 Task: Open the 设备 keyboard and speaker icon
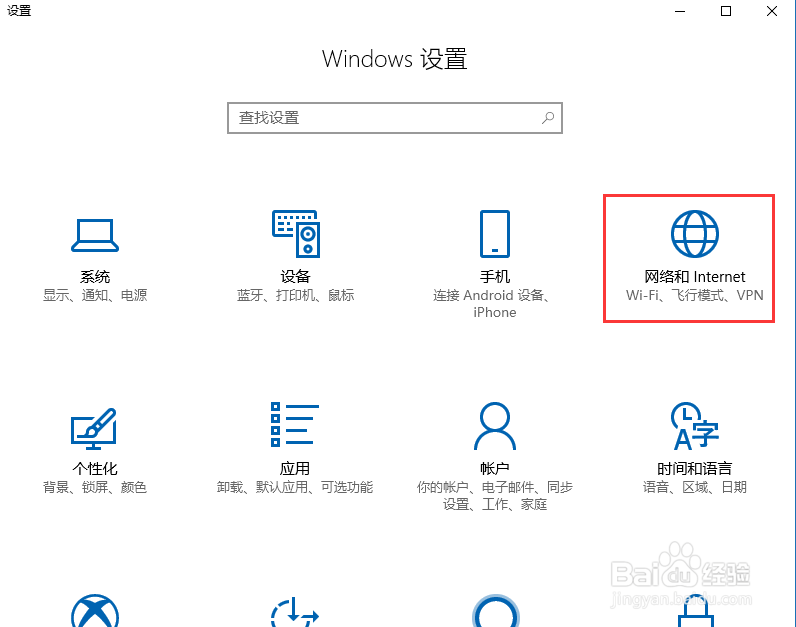click(x=296, y=234)
